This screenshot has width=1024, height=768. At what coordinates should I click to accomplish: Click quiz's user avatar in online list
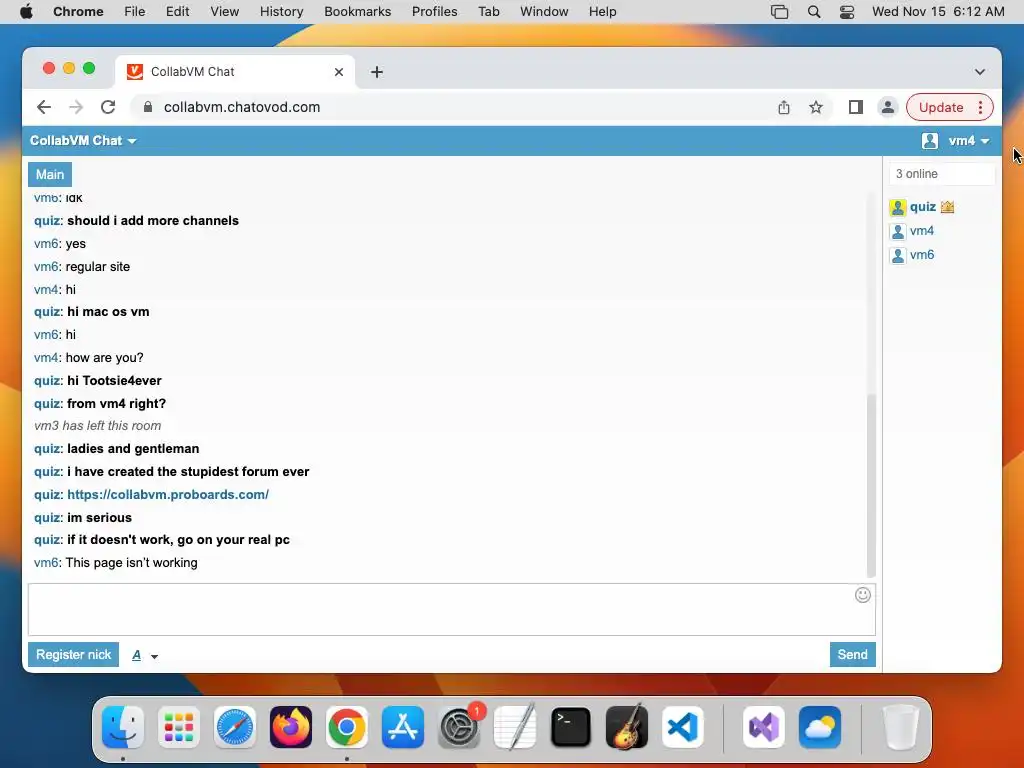tap(898, 208)
